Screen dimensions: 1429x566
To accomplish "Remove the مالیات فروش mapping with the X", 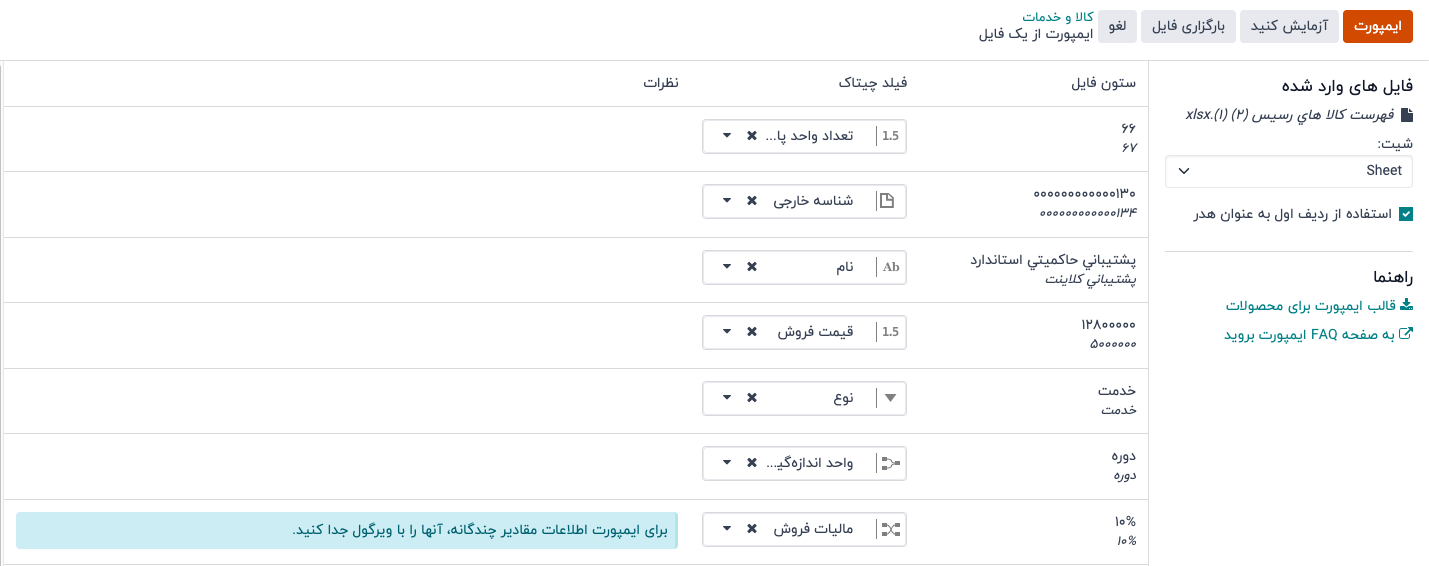I will [752, 530].
